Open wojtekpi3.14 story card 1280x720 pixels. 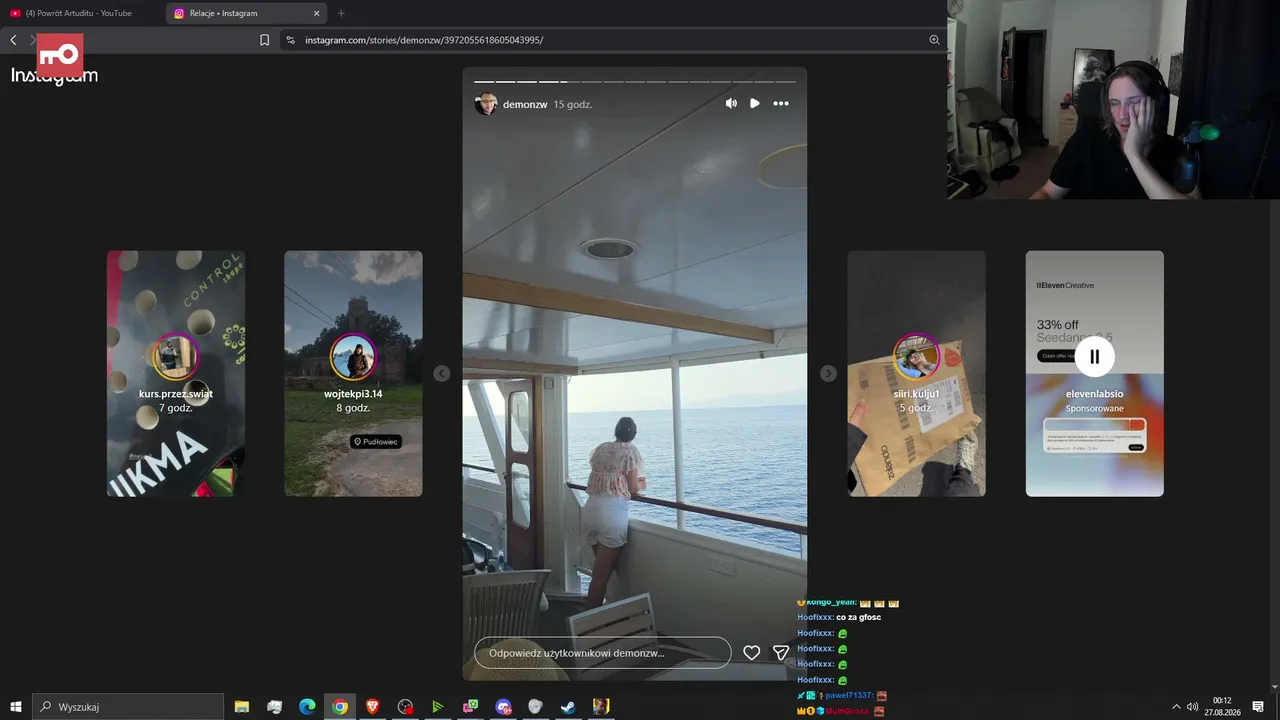click(x=353, y=373)
